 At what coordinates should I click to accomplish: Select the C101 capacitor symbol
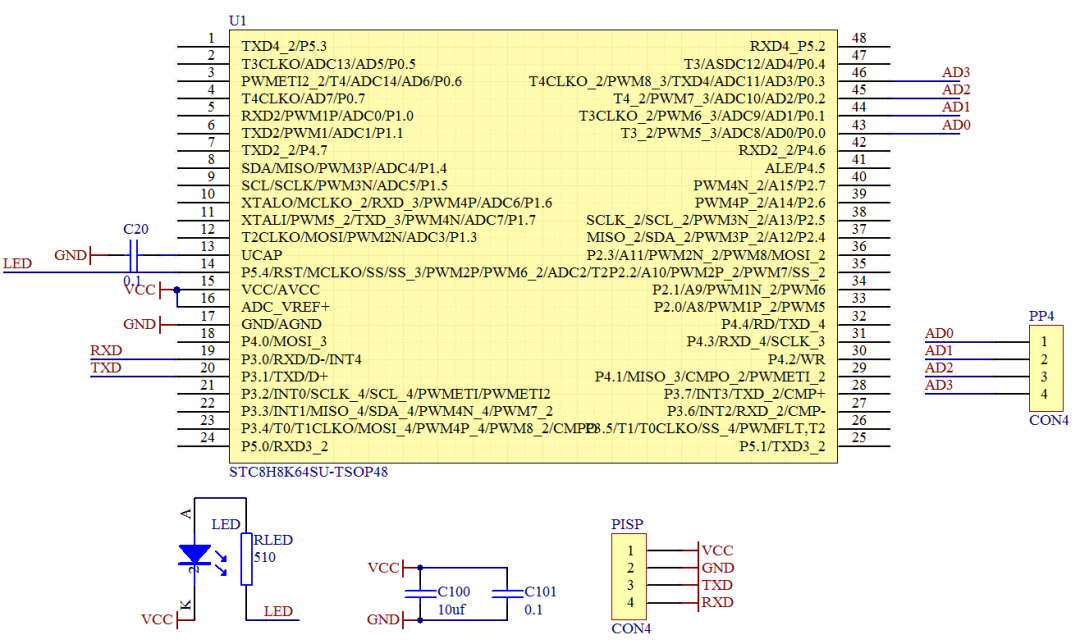pyautogui.click(x=508, y=594)
